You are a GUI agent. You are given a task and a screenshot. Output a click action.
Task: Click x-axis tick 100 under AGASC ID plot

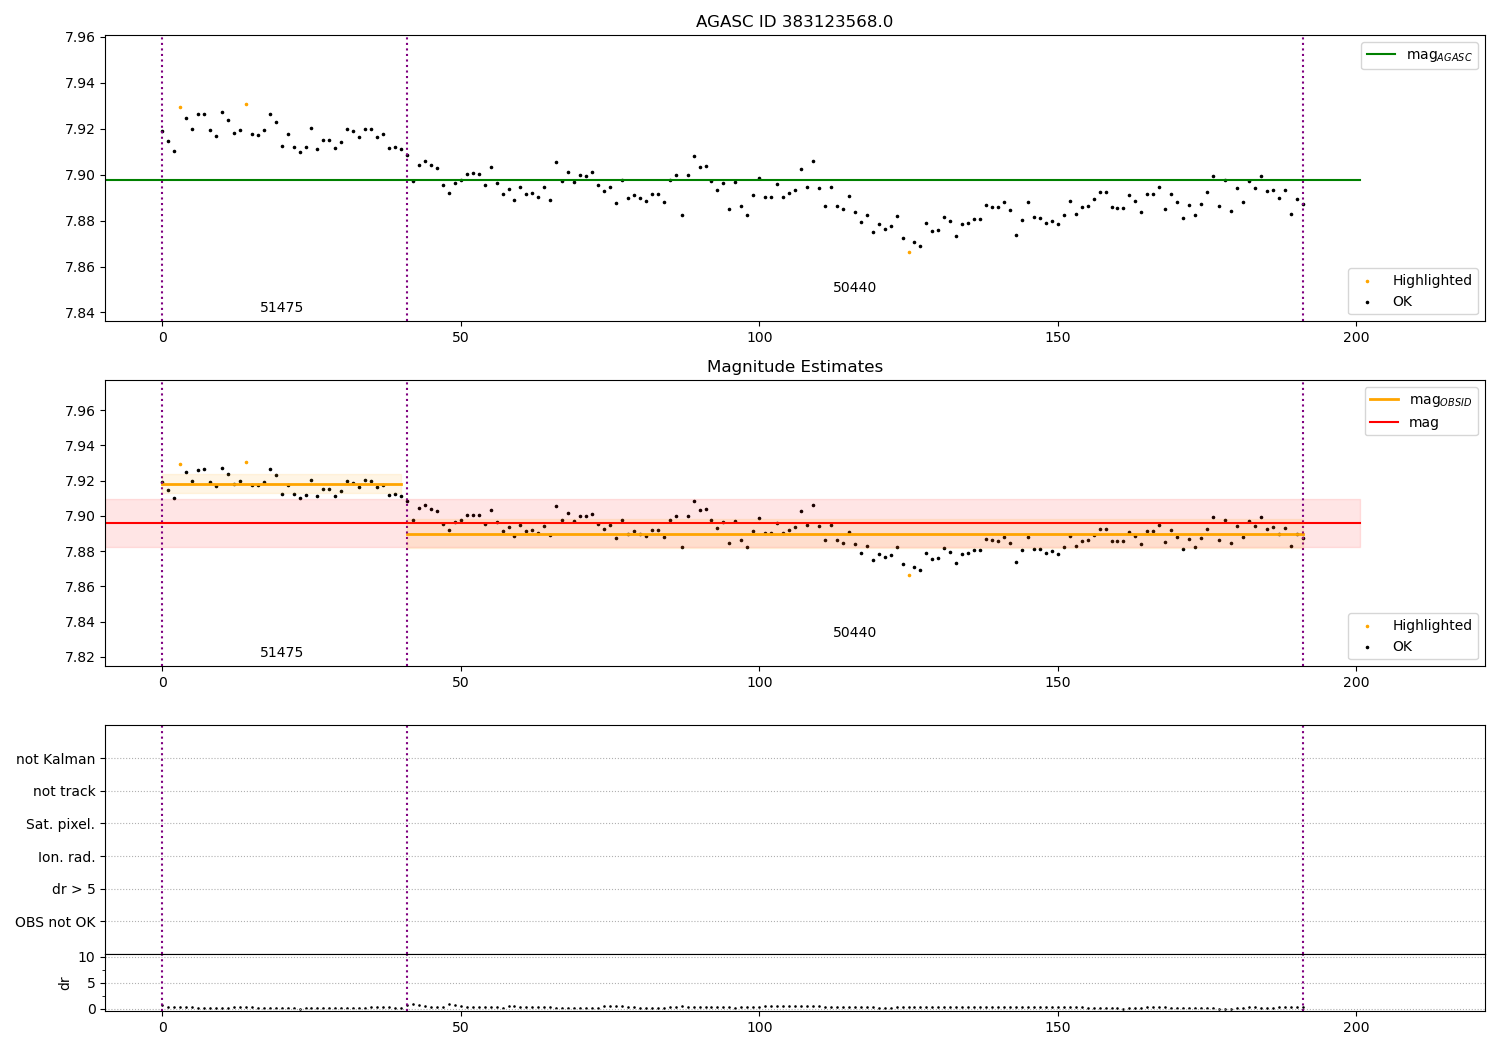(x=759, y=338)
